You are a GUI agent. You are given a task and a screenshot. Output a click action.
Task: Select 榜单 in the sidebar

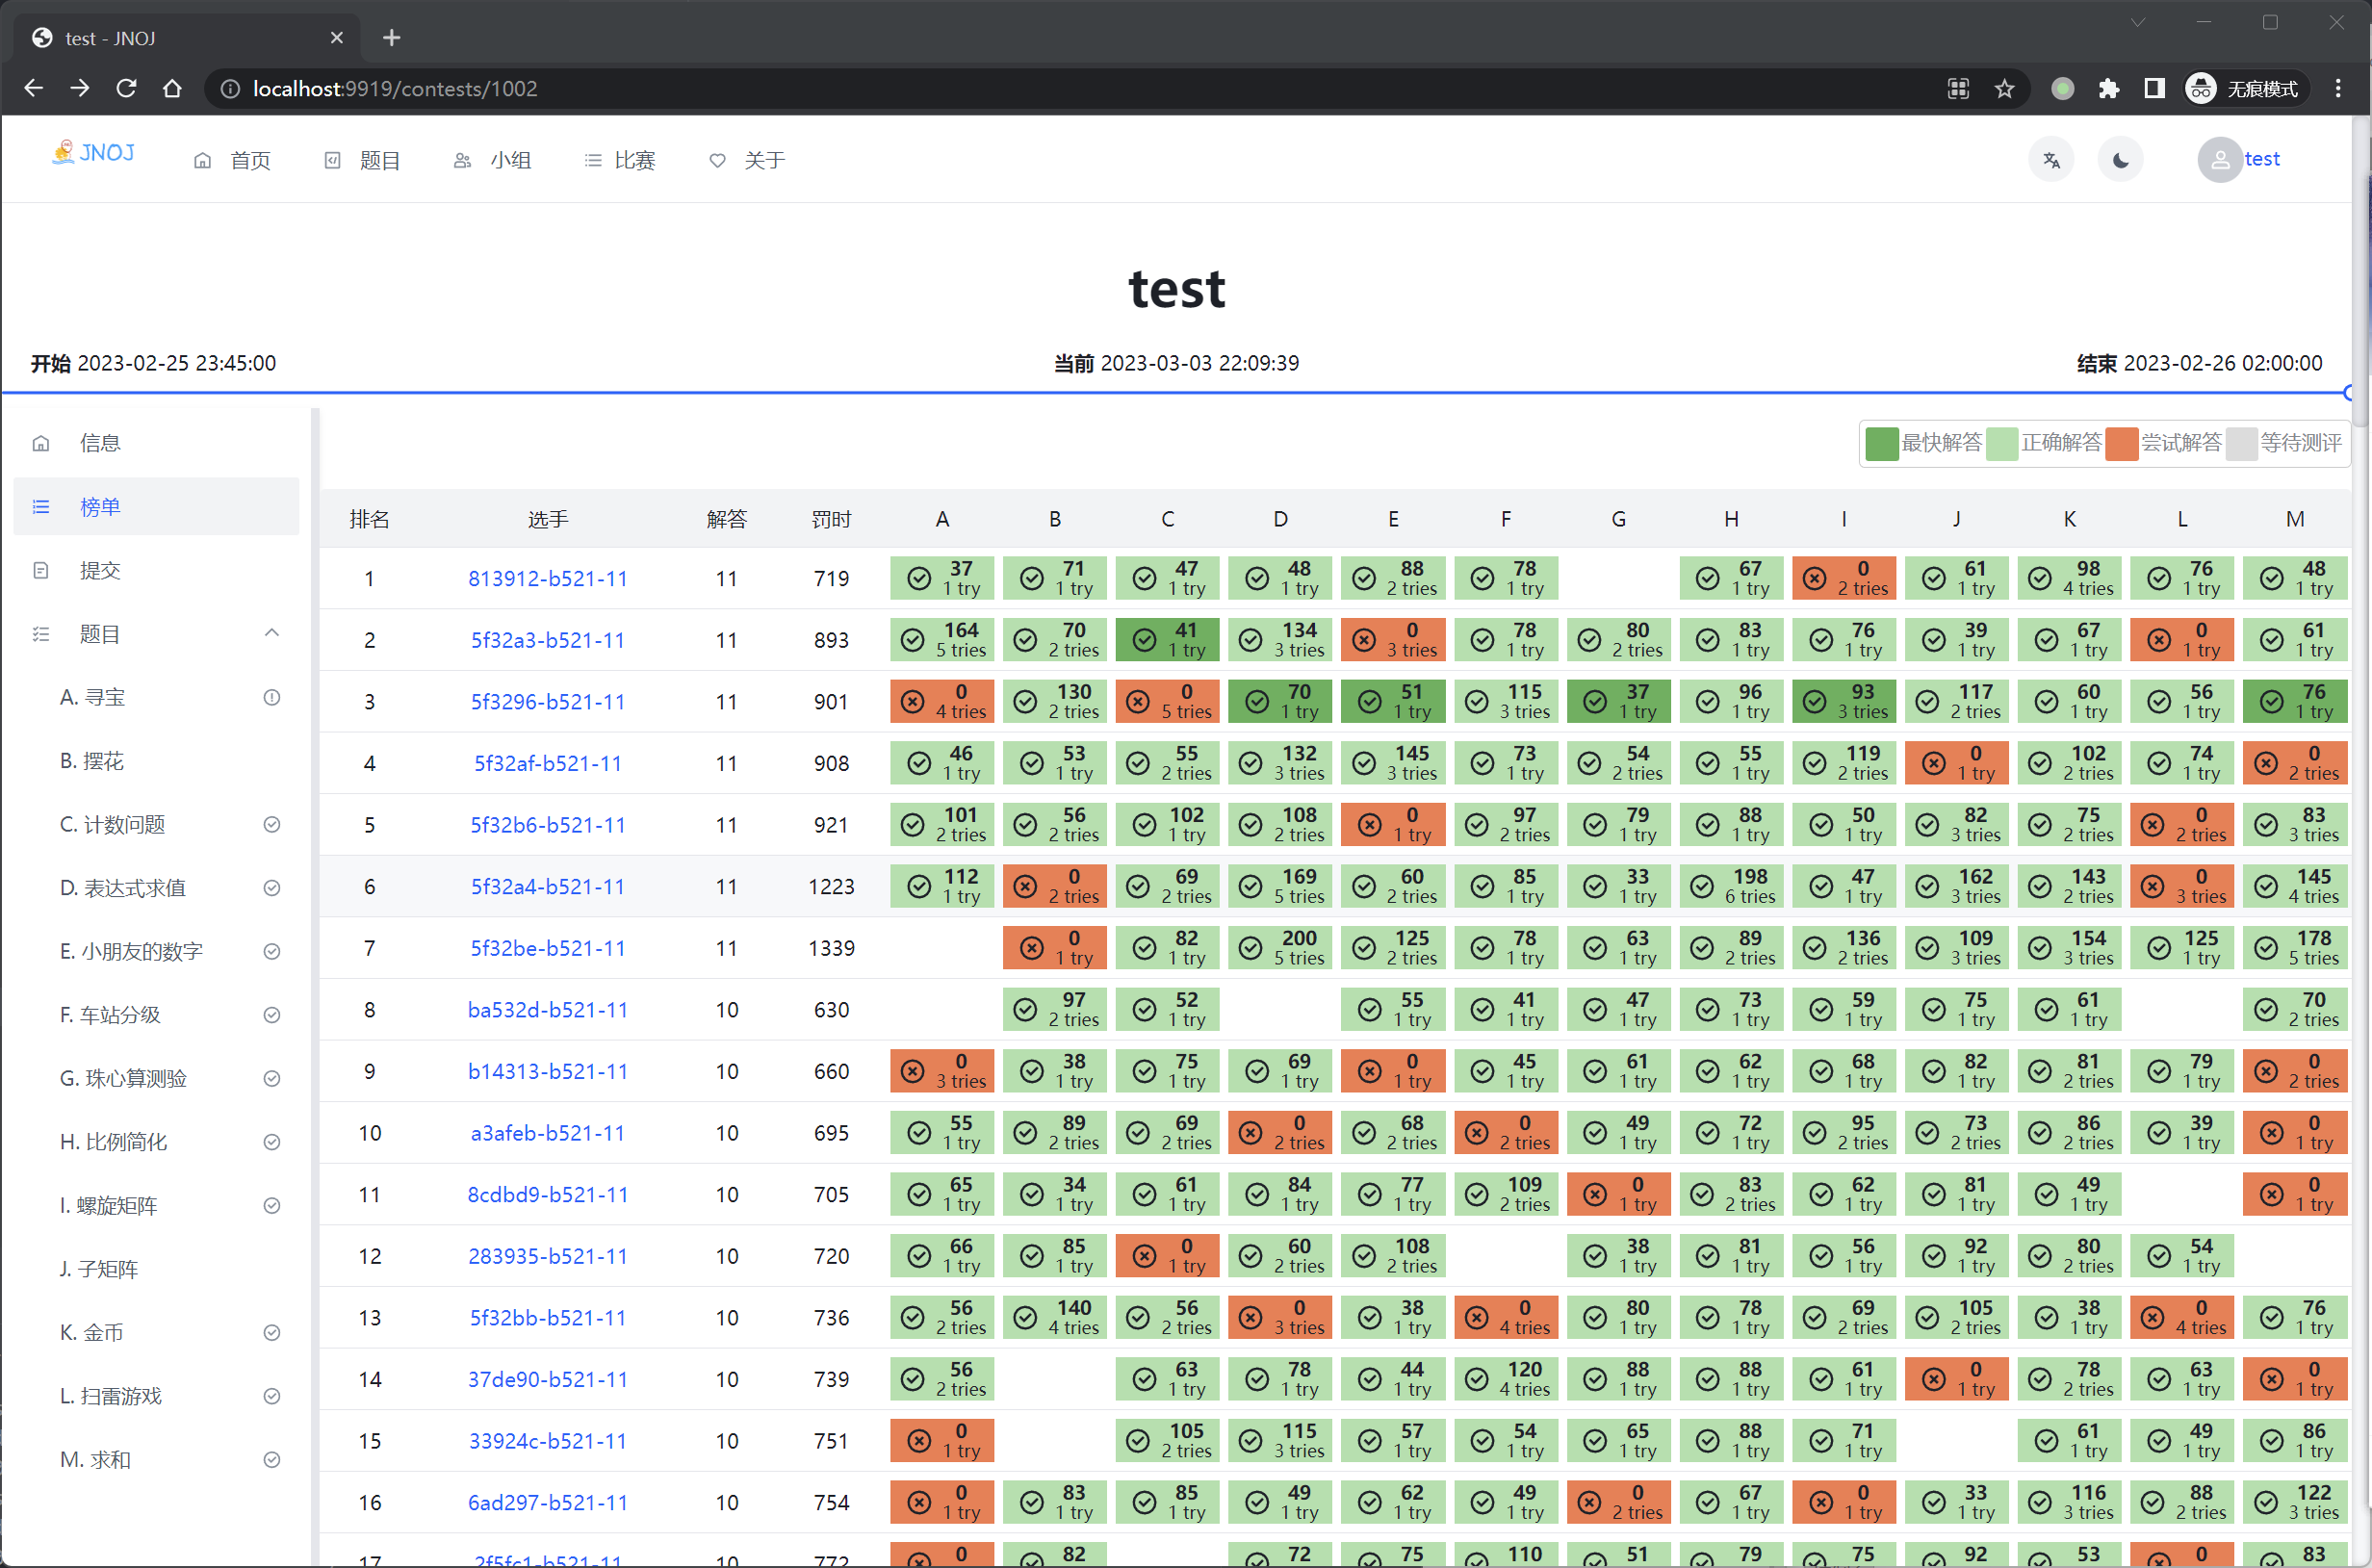click(x=157, y=507)
